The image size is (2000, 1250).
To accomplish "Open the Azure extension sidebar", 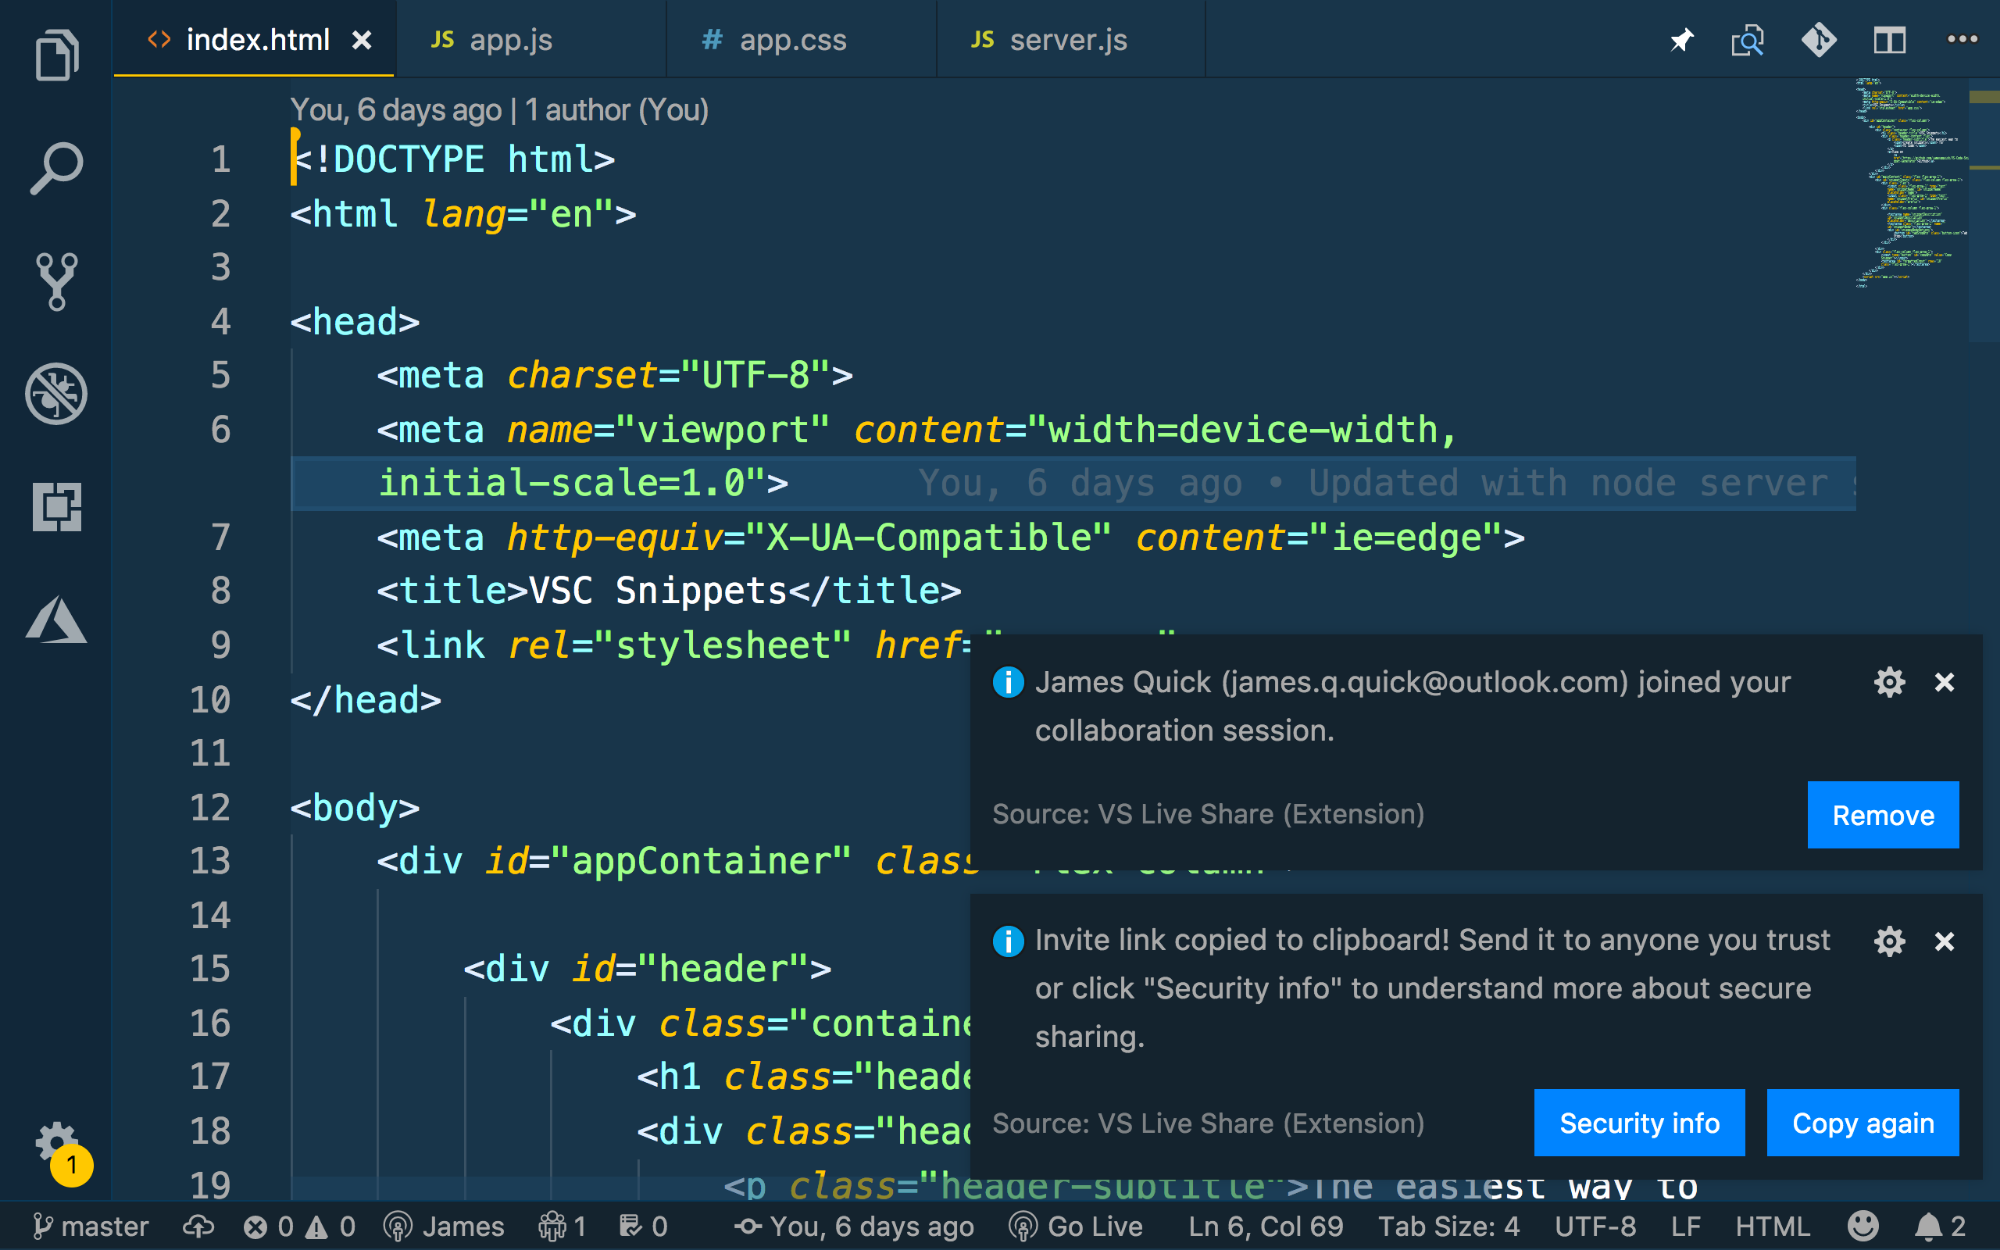I will click(57, 622).
